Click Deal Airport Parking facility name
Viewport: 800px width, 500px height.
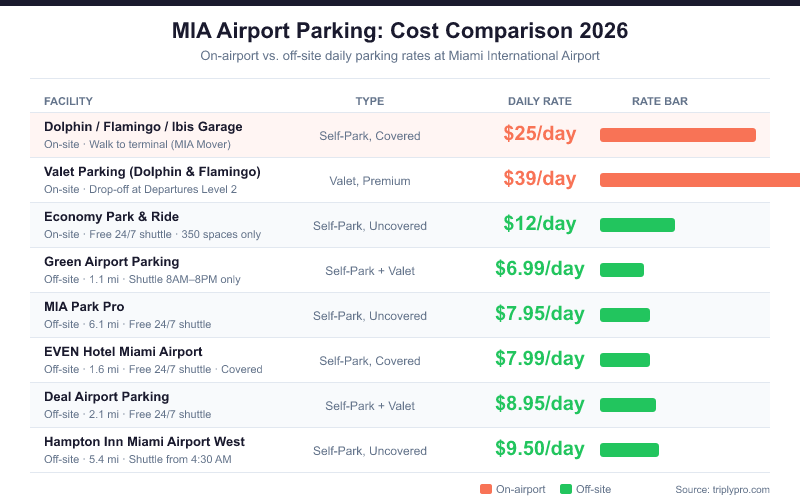point(106,397)
